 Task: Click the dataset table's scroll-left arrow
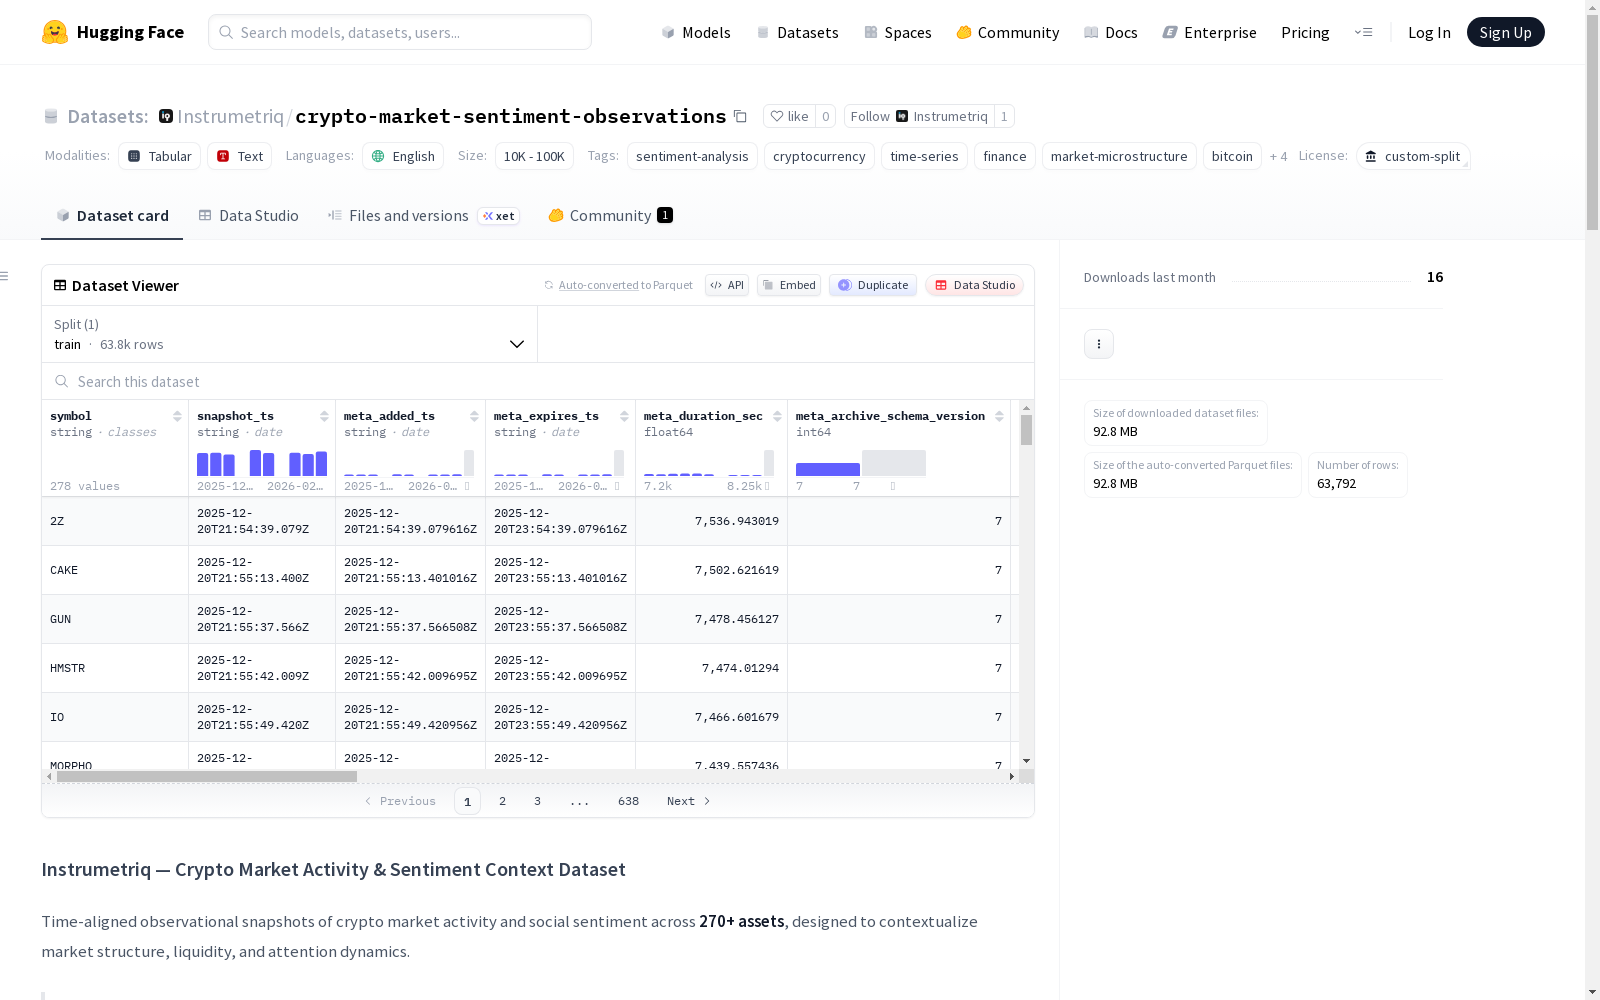(x=49, y=776)
